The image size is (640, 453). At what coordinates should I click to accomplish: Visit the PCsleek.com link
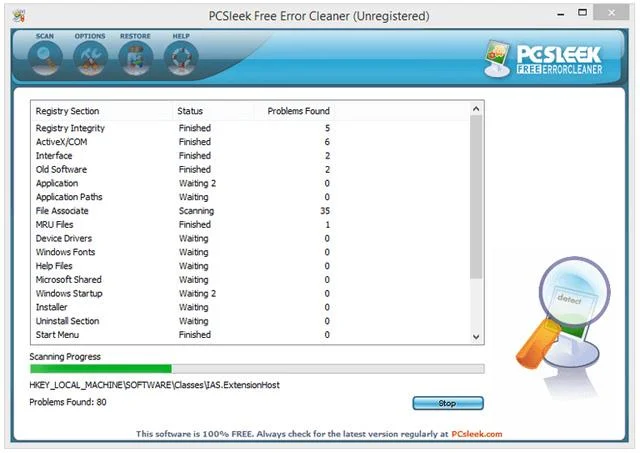[x=477, y=434]
